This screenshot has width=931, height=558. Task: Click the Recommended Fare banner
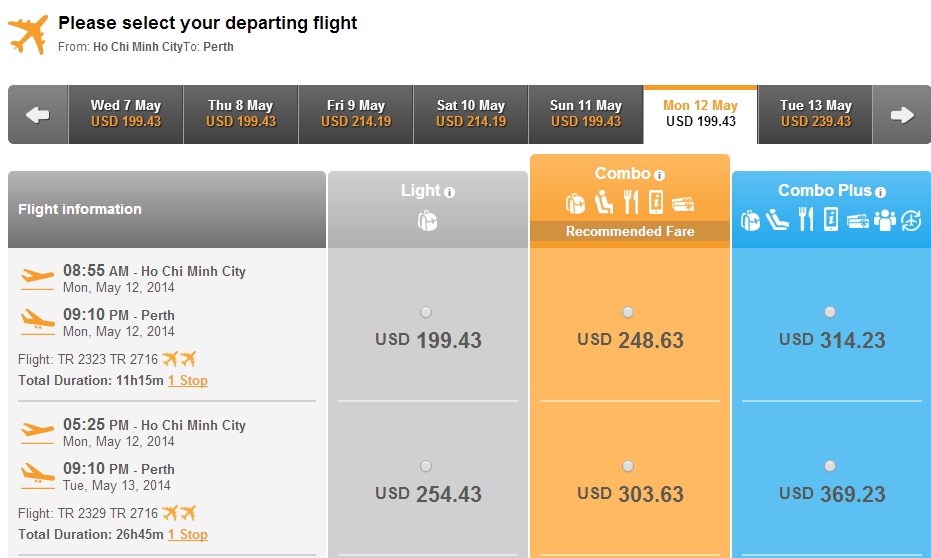[x=630, y=232]
